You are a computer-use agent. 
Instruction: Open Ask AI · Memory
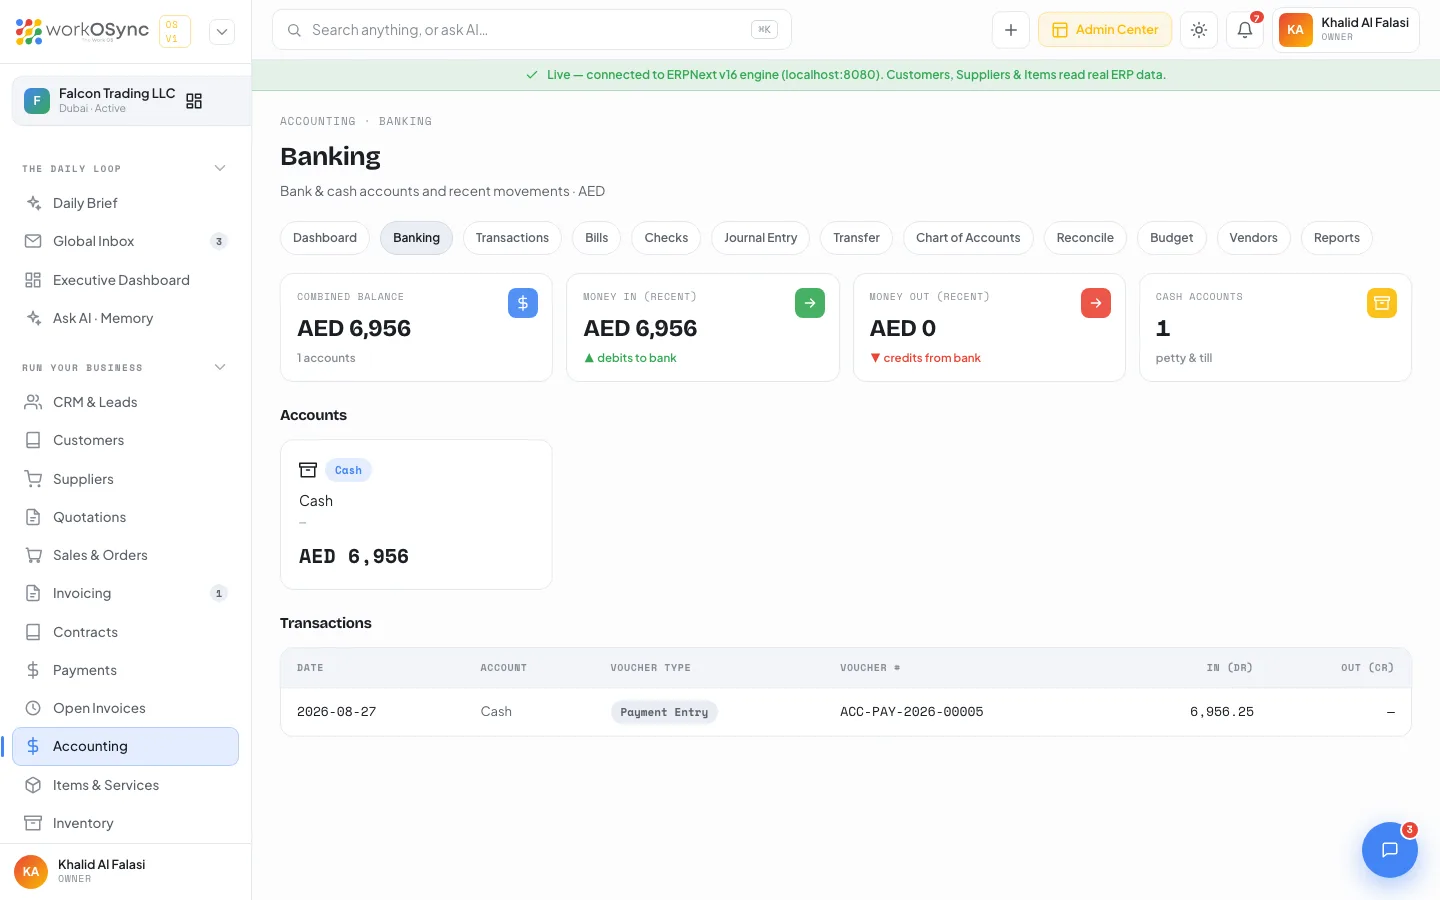tap(126, 318)
